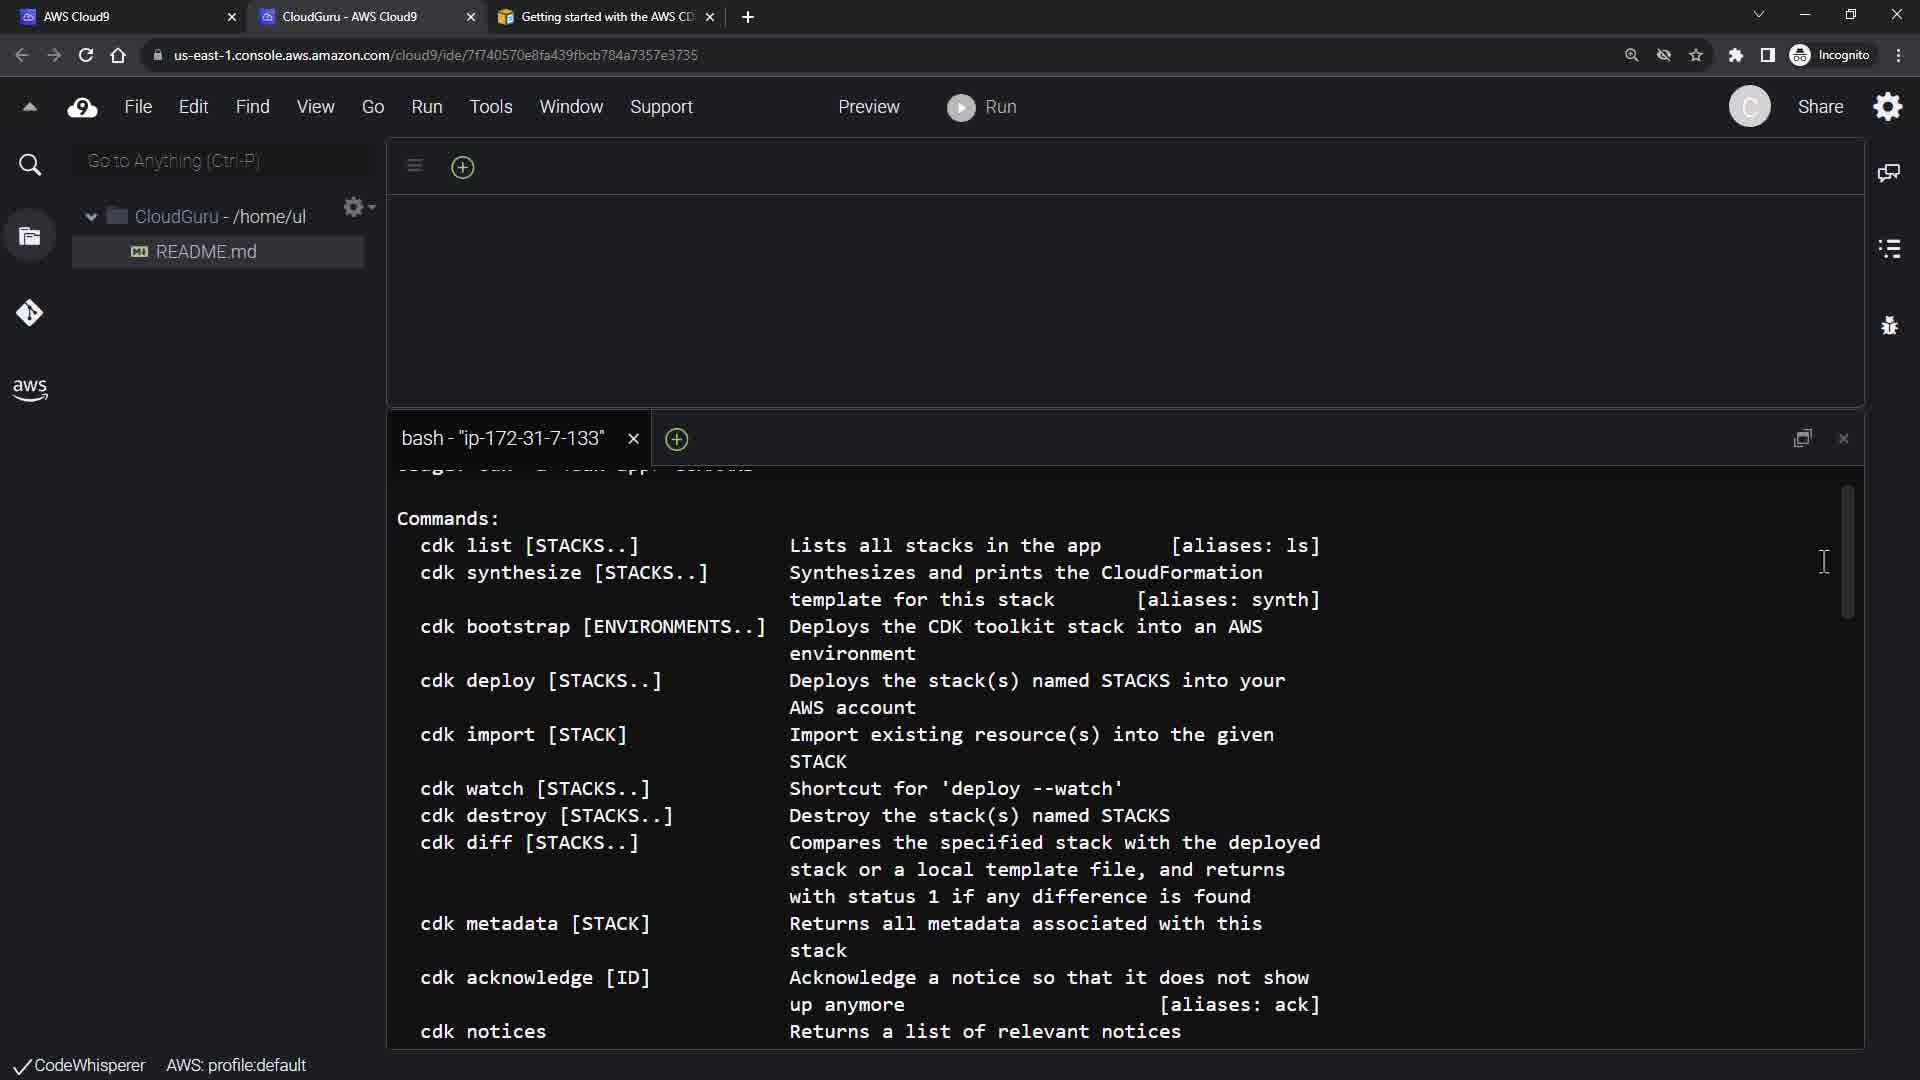Open the Source Control git panel icon
The height and width of the screenshot is (1080, 1920).
pyautogui.click(x=29, y=313)
